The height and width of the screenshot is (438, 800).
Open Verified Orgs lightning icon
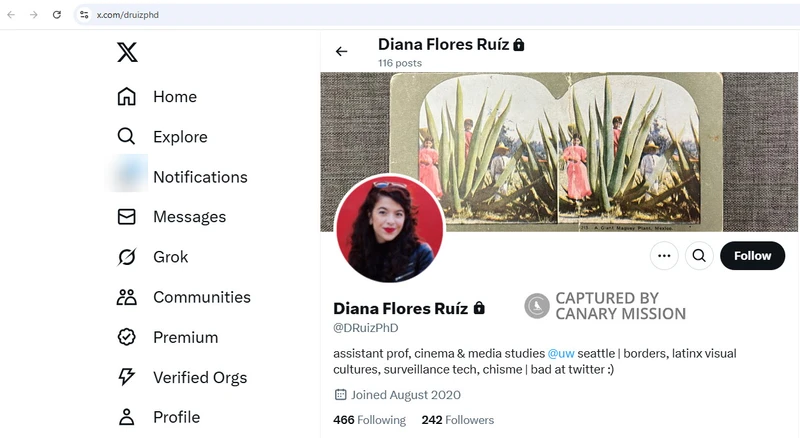[x=127, y=377]
